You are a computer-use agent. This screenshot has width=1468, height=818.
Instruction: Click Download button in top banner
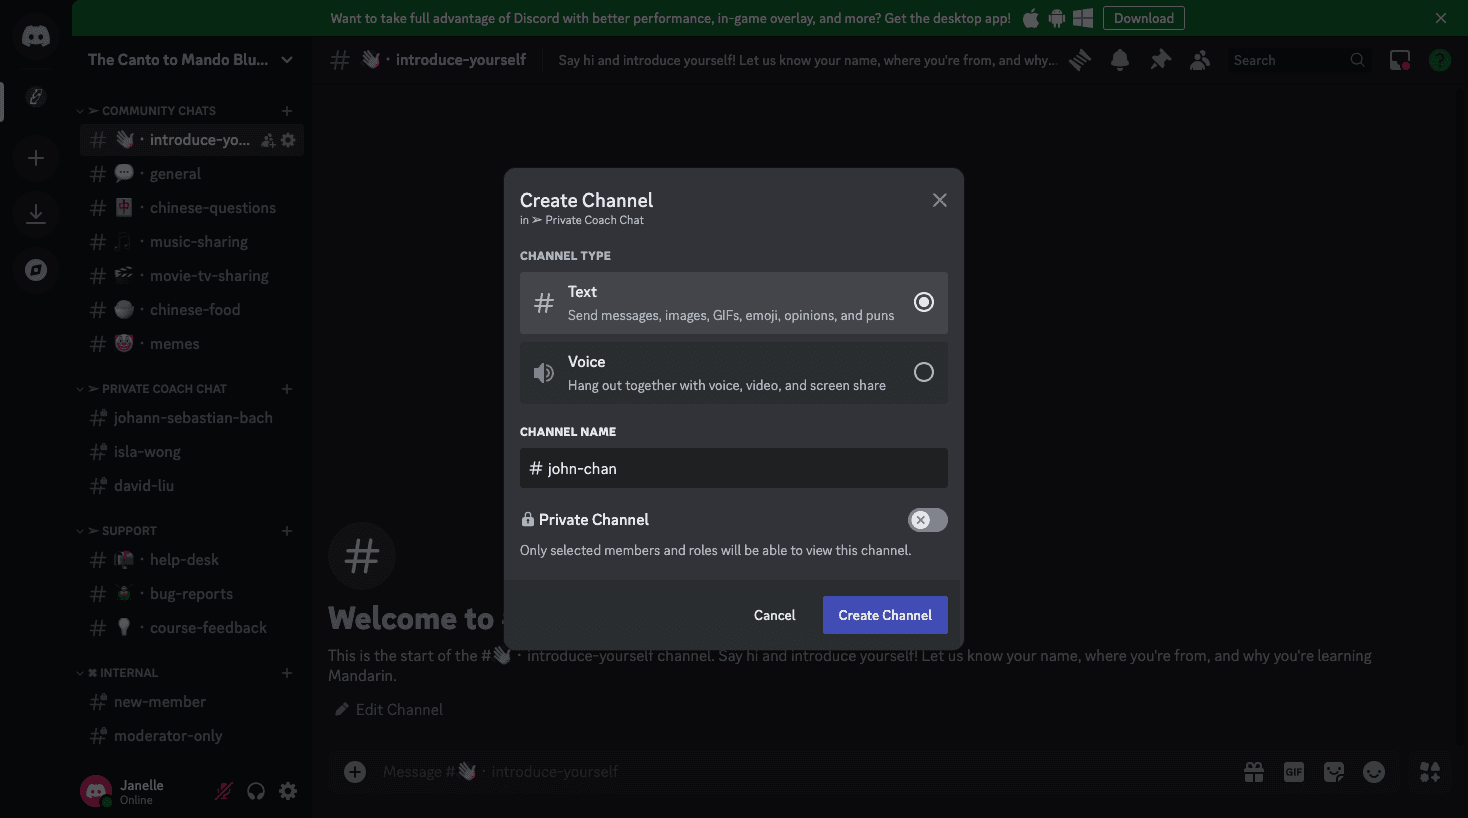click(x=1144, y=18)
